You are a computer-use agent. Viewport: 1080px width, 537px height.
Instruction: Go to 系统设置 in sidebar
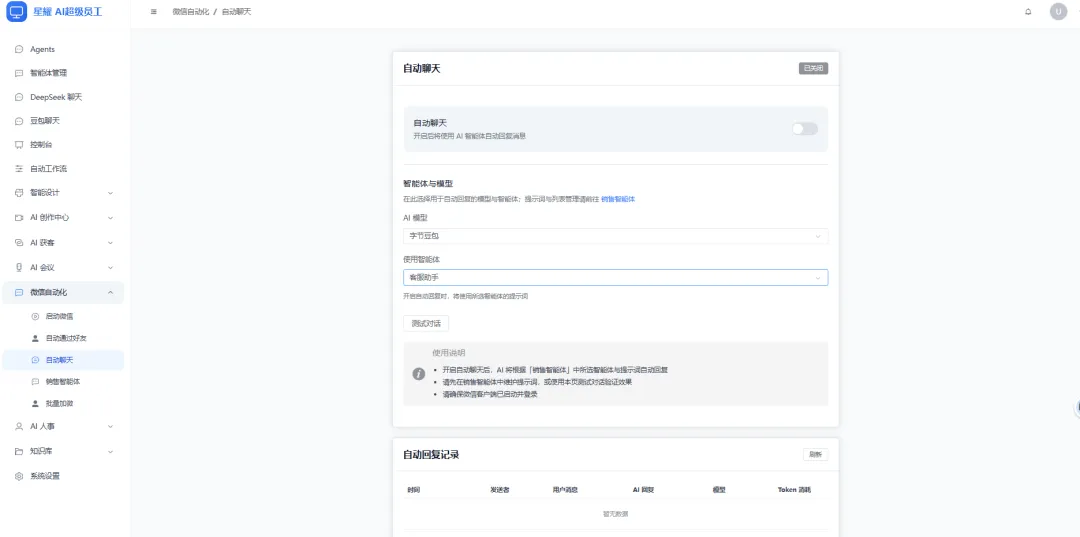pyautogui.click(x=63, y=476)
